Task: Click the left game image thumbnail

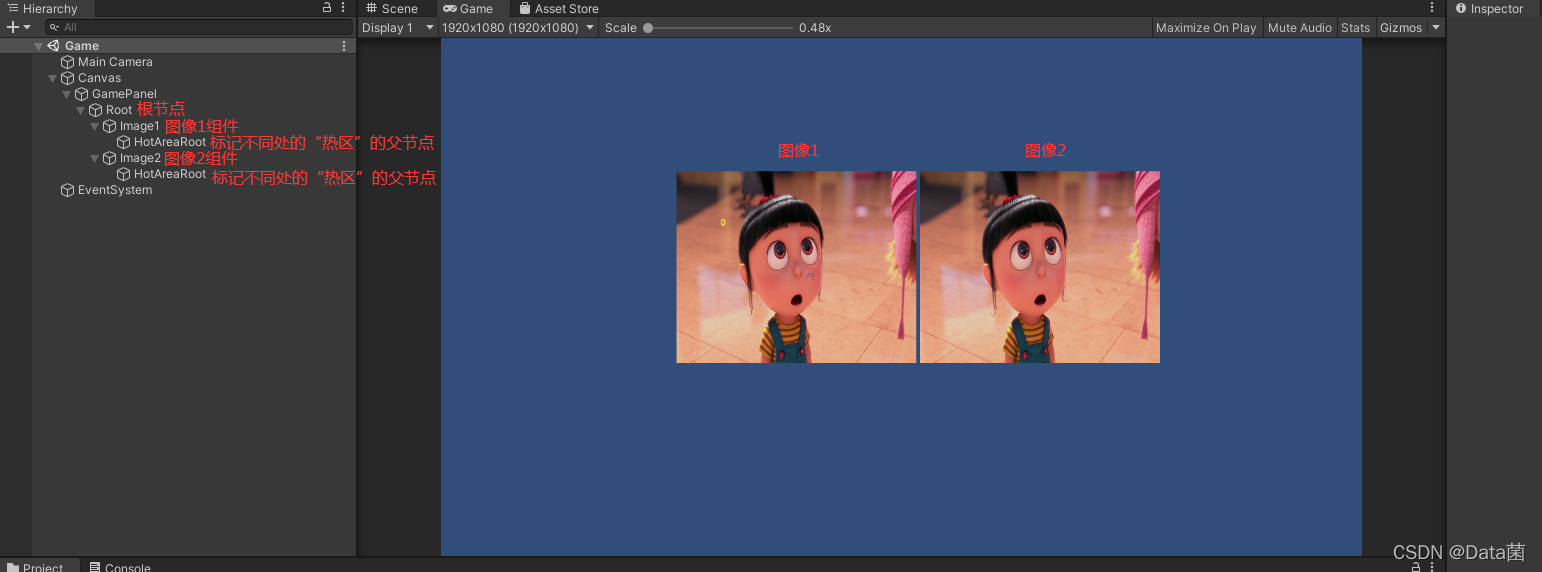Action: [796, 267]
